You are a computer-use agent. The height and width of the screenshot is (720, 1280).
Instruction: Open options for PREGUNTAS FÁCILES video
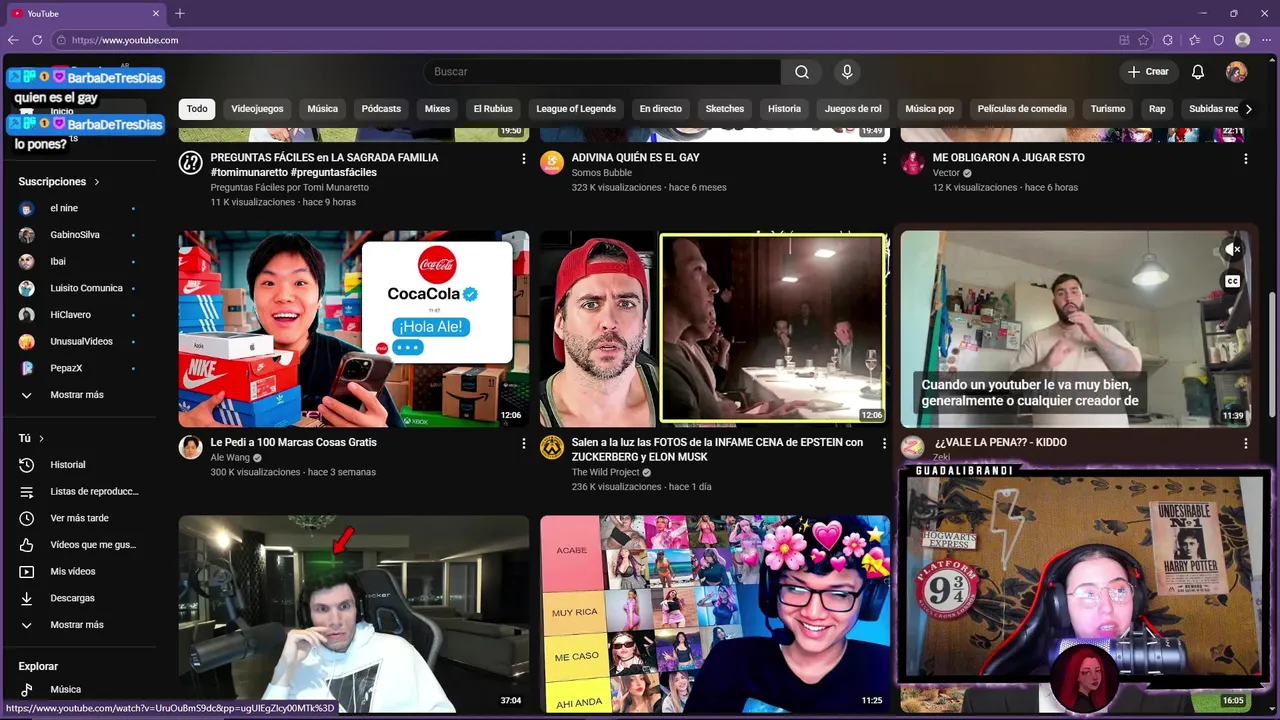tap(523, 159)
